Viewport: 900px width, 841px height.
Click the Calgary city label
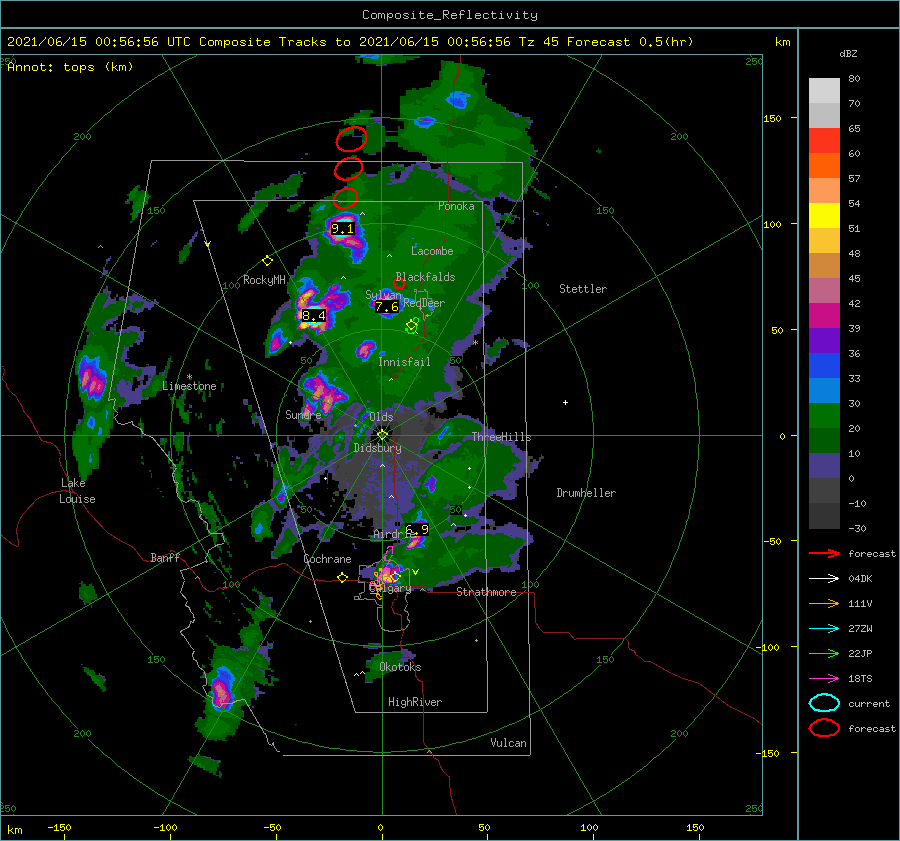[x=390, y=588]
